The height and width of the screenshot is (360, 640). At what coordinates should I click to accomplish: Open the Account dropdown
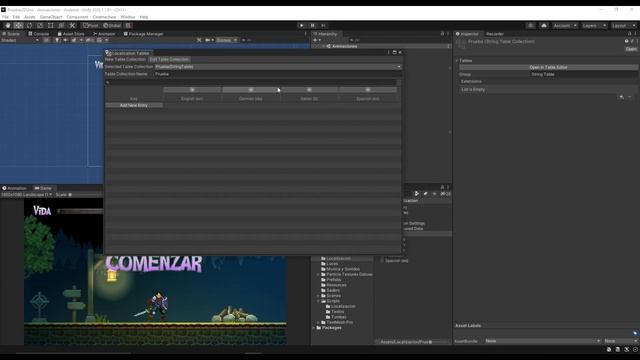[565, 25]
